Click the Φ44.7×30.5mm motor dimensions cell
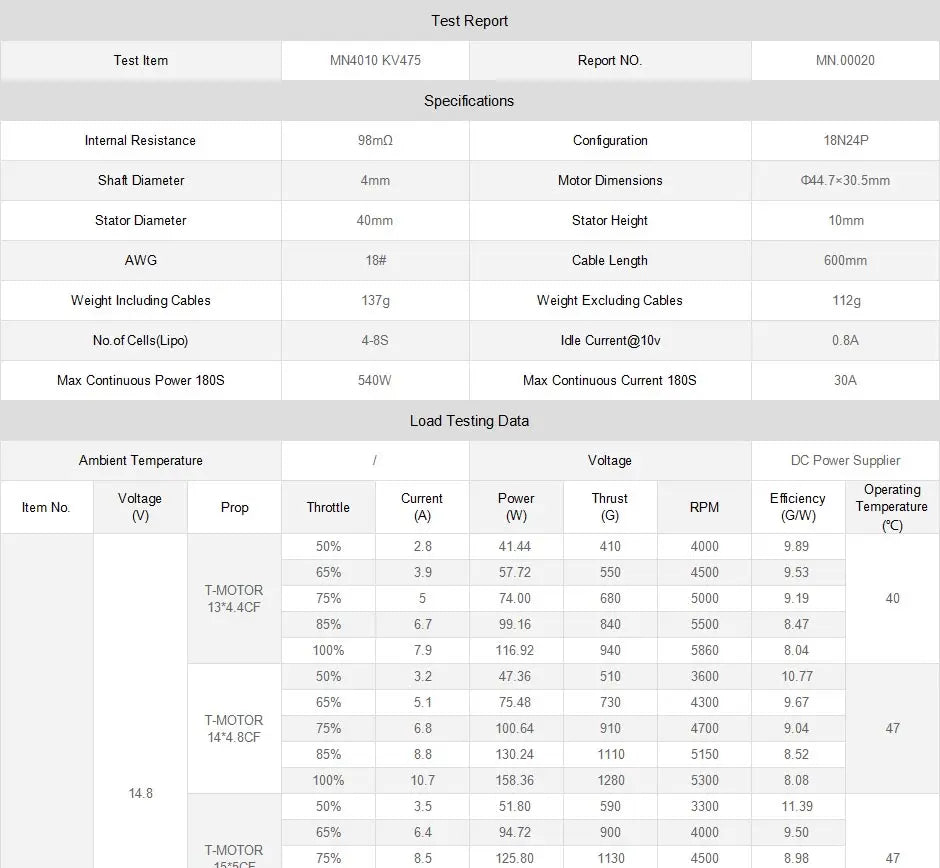This screenshot has height=868, width=940. tap(845, 181)
